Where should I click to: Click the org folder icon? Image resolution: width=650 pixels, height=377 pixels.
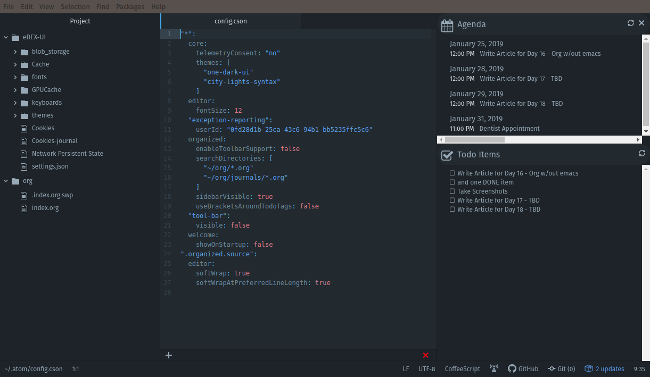click(x=16, y=181)
